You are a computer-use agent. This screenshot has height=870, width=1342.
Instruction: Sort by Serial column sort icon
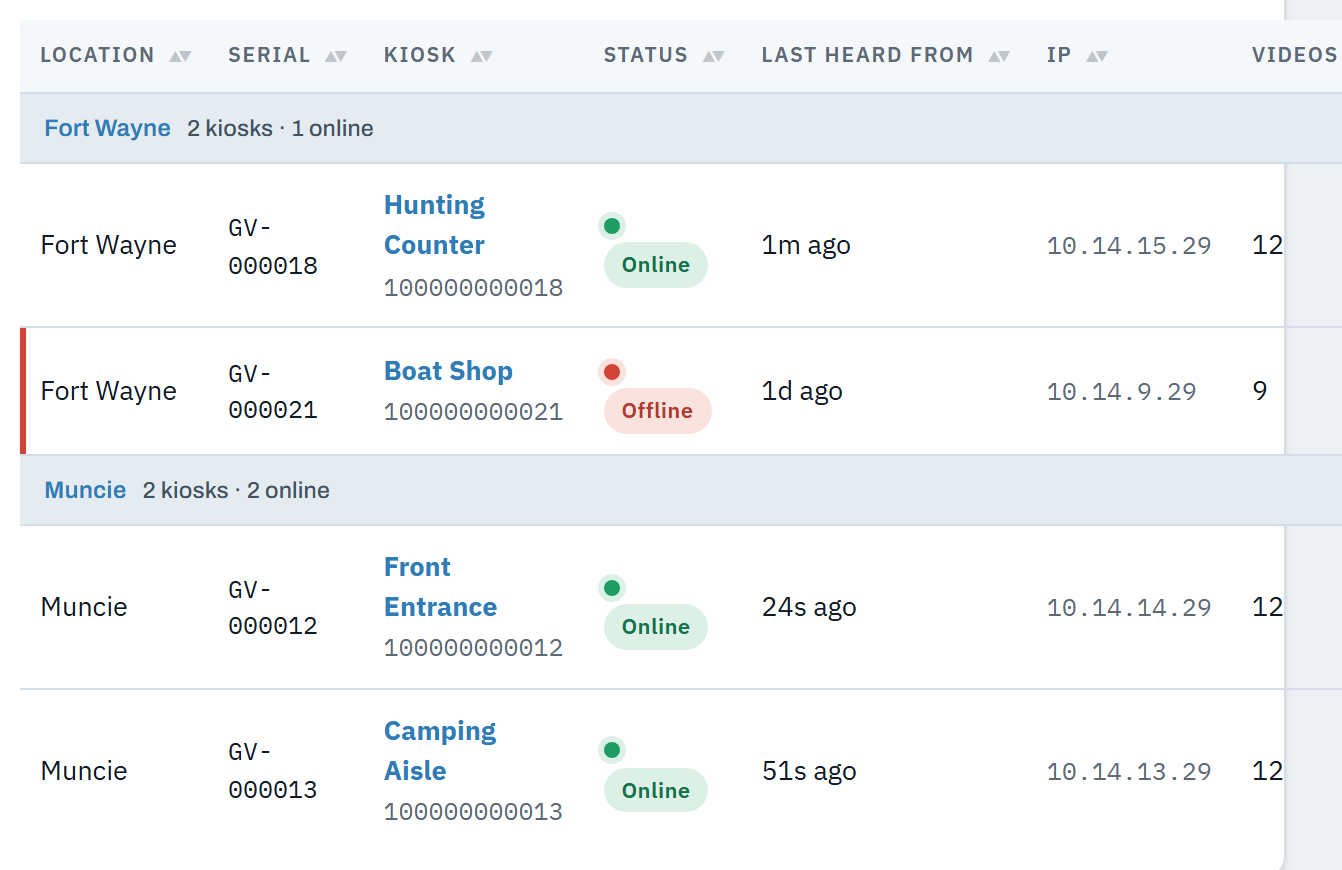336,56
